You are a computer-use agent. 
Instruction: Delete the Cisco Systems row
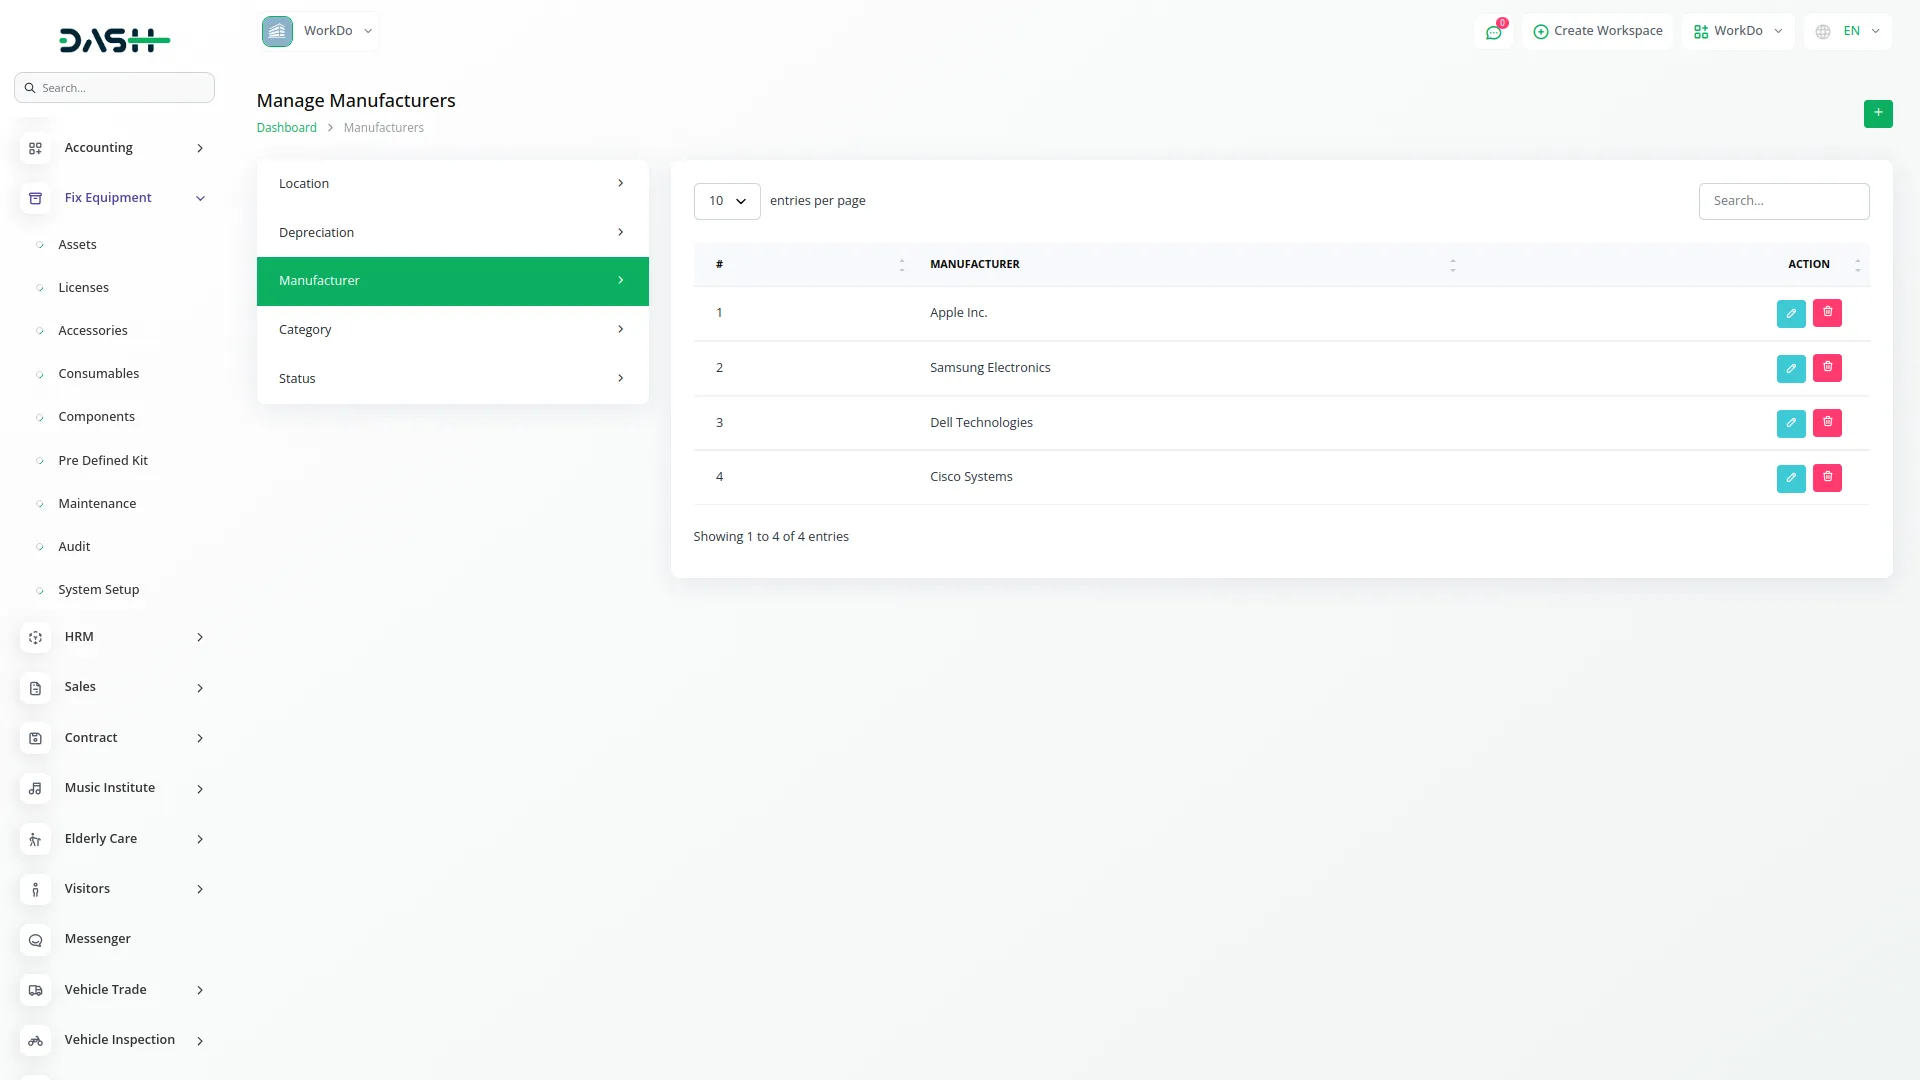[1827, 478]
